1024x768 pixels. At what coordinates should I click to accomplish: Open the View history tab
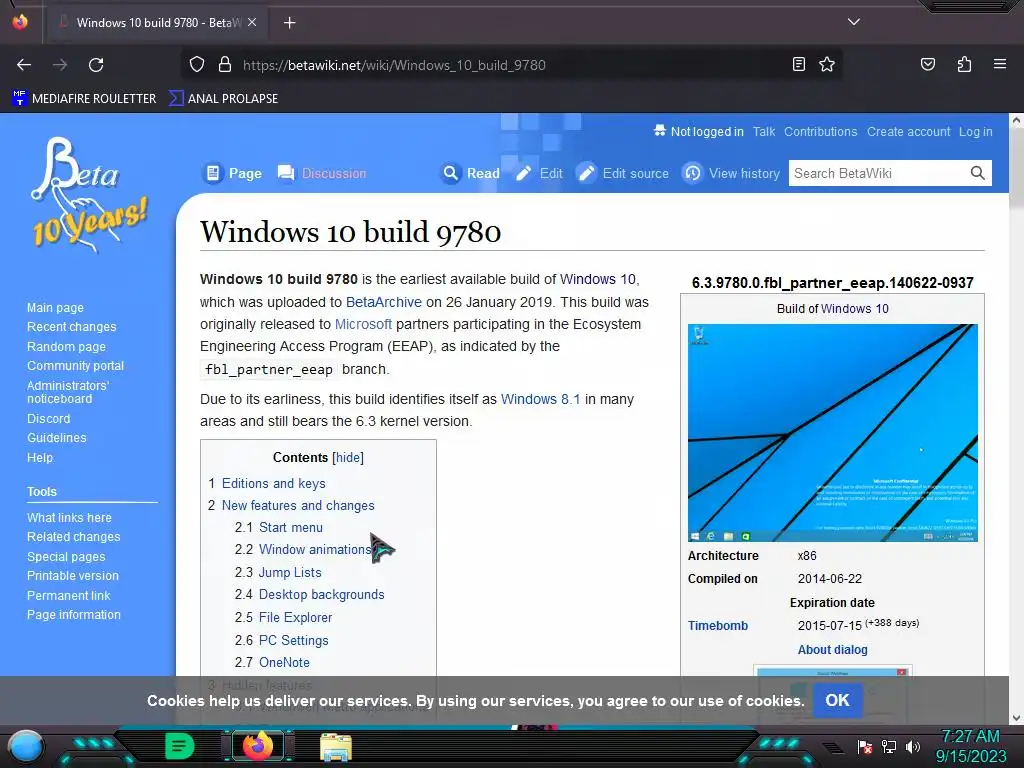pyautogui.click(x=731, y=173)
